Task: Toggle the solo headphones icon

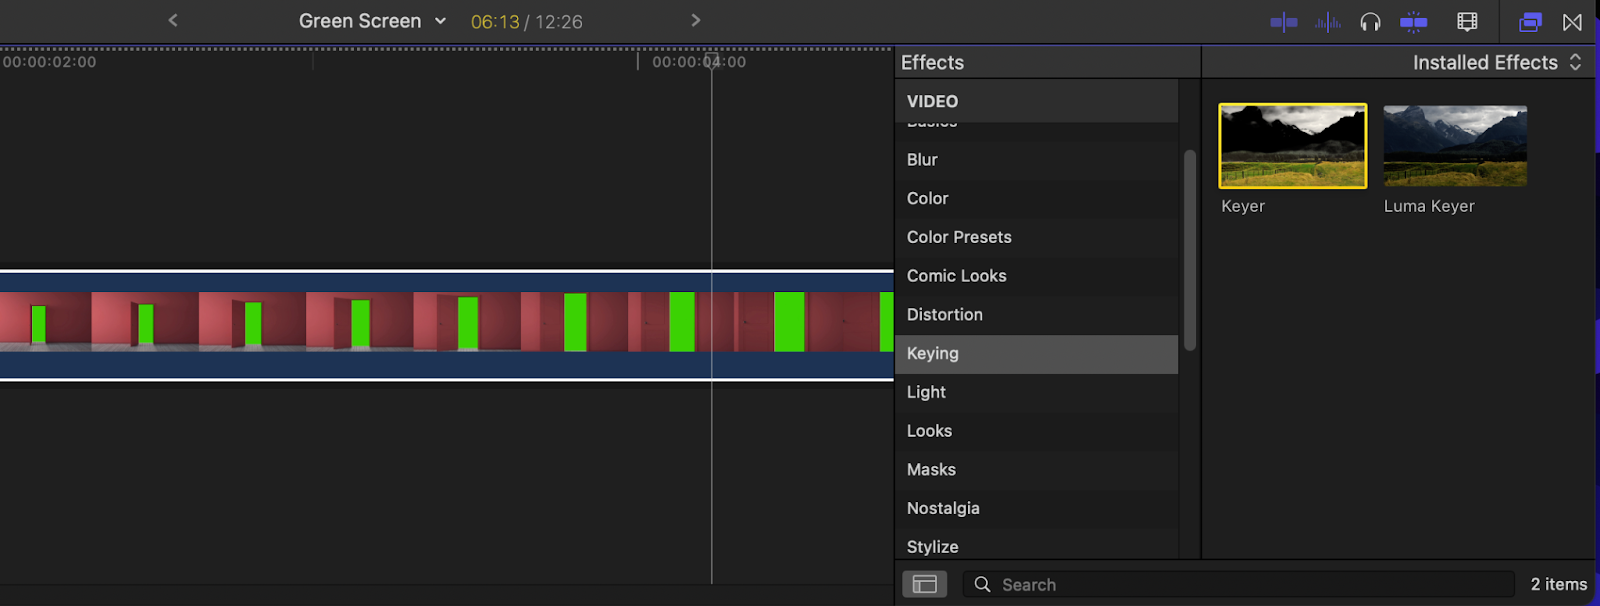Action: [1370, 22]
